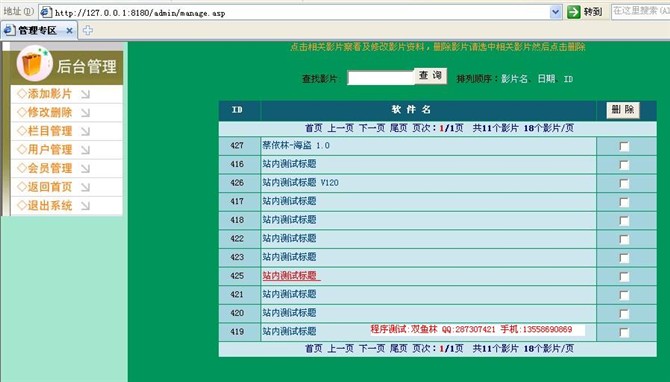Viewport: 670px width, 382px height.
Task: Click the page icon in address bar
Action: 46,12
